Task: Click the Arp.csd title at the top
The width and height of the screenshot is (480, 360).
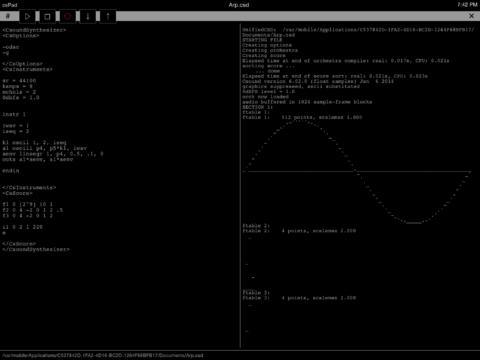Action: pos(239,5)
